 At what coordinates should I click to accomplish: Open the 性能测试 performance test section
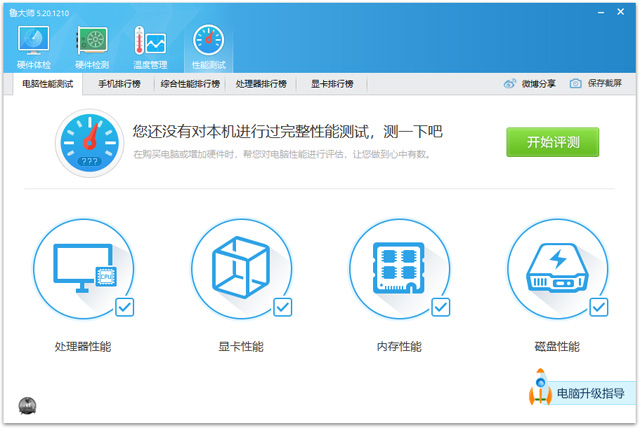click(209, 47)
